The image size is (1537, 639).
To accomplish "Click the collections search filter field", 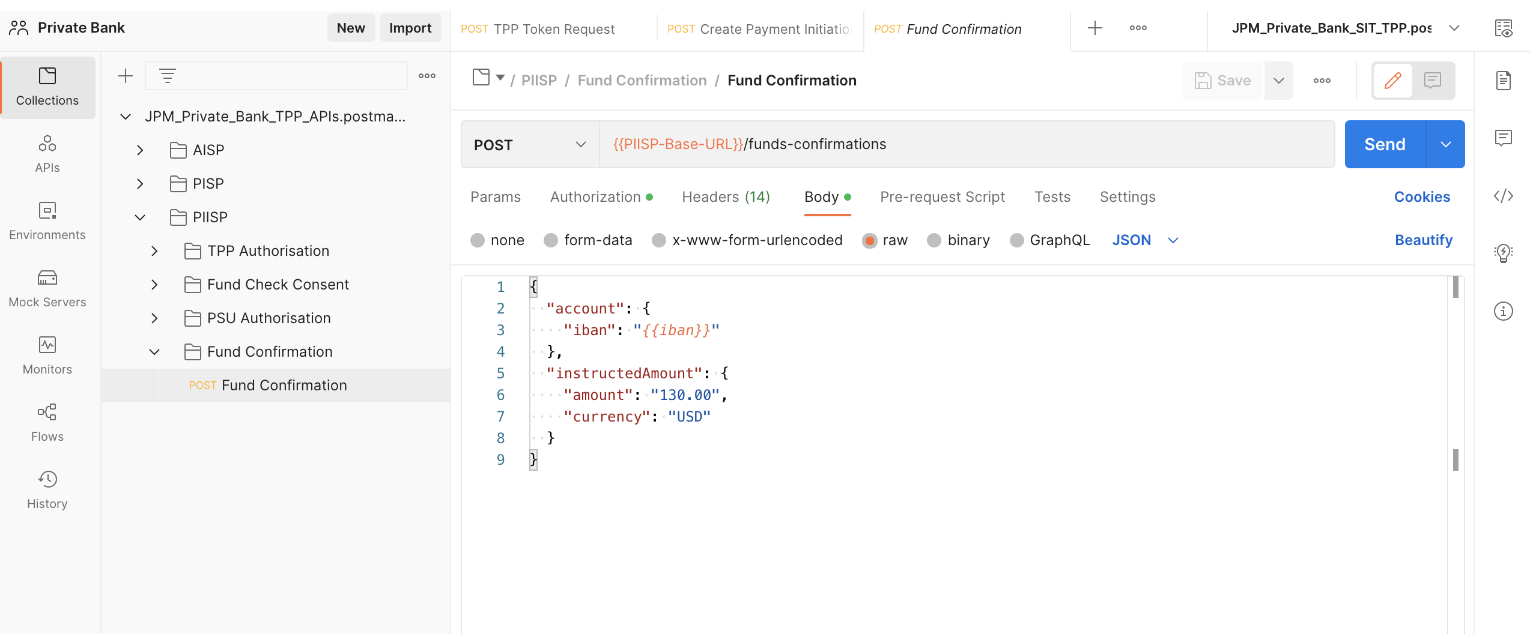I will [x=276, y=76].
